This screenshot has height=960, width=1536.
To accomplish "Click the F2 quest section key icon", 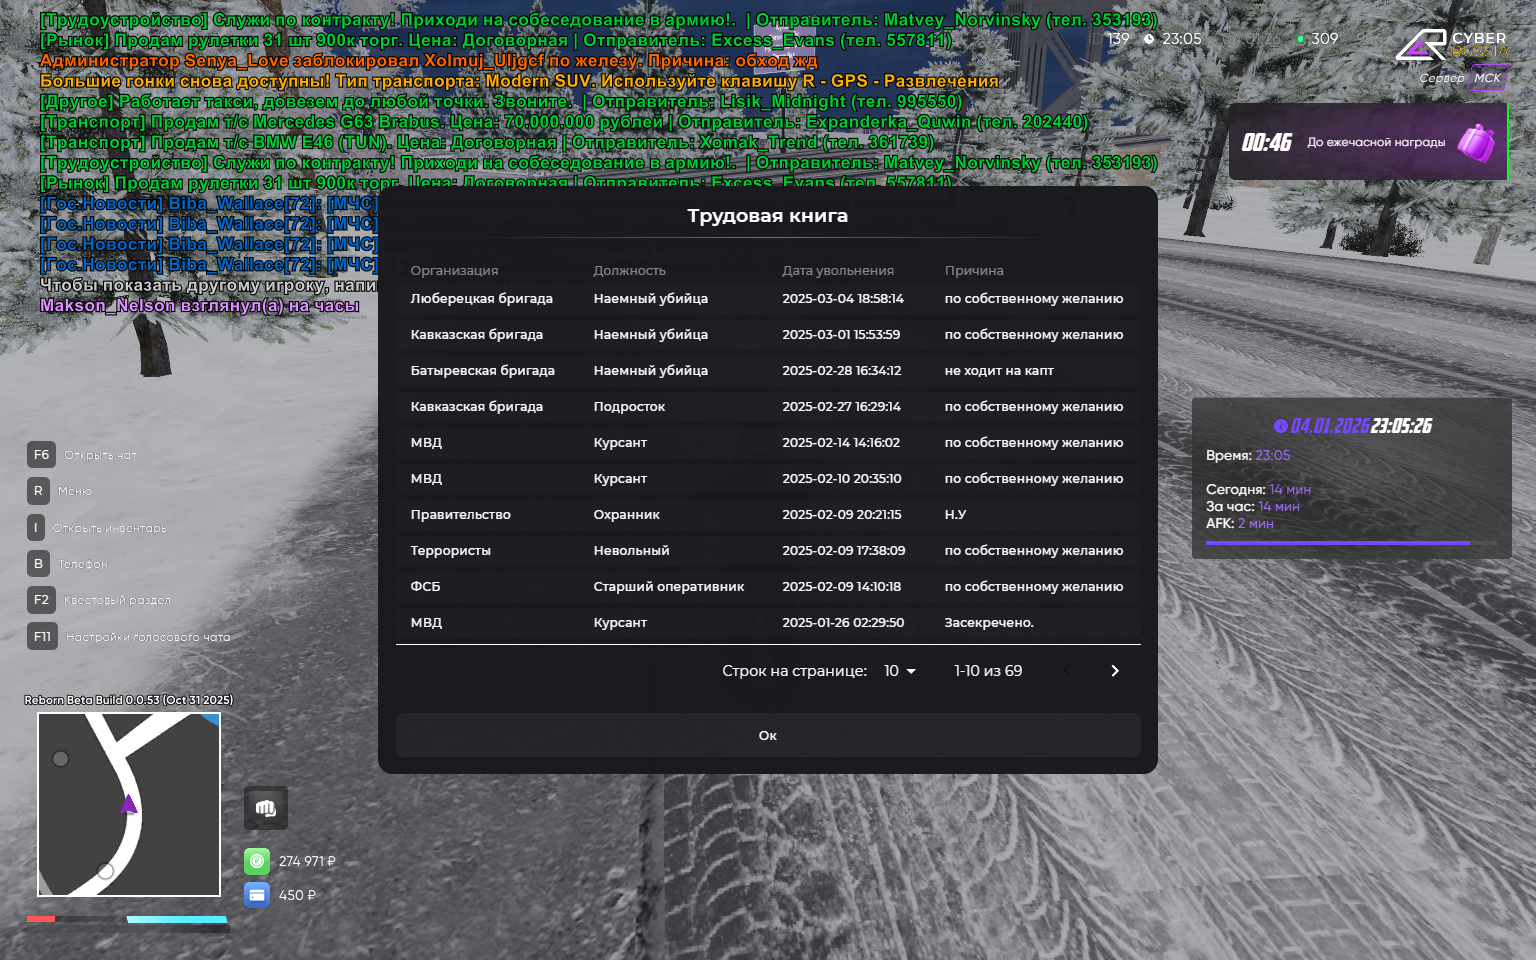I will point(42,600).
